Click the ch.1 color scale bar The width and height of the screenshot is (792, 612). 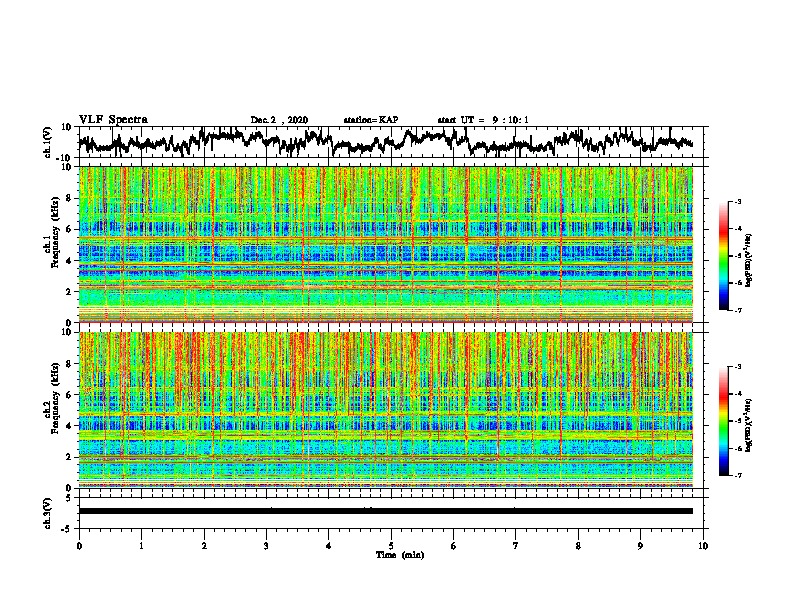[724, 256]
